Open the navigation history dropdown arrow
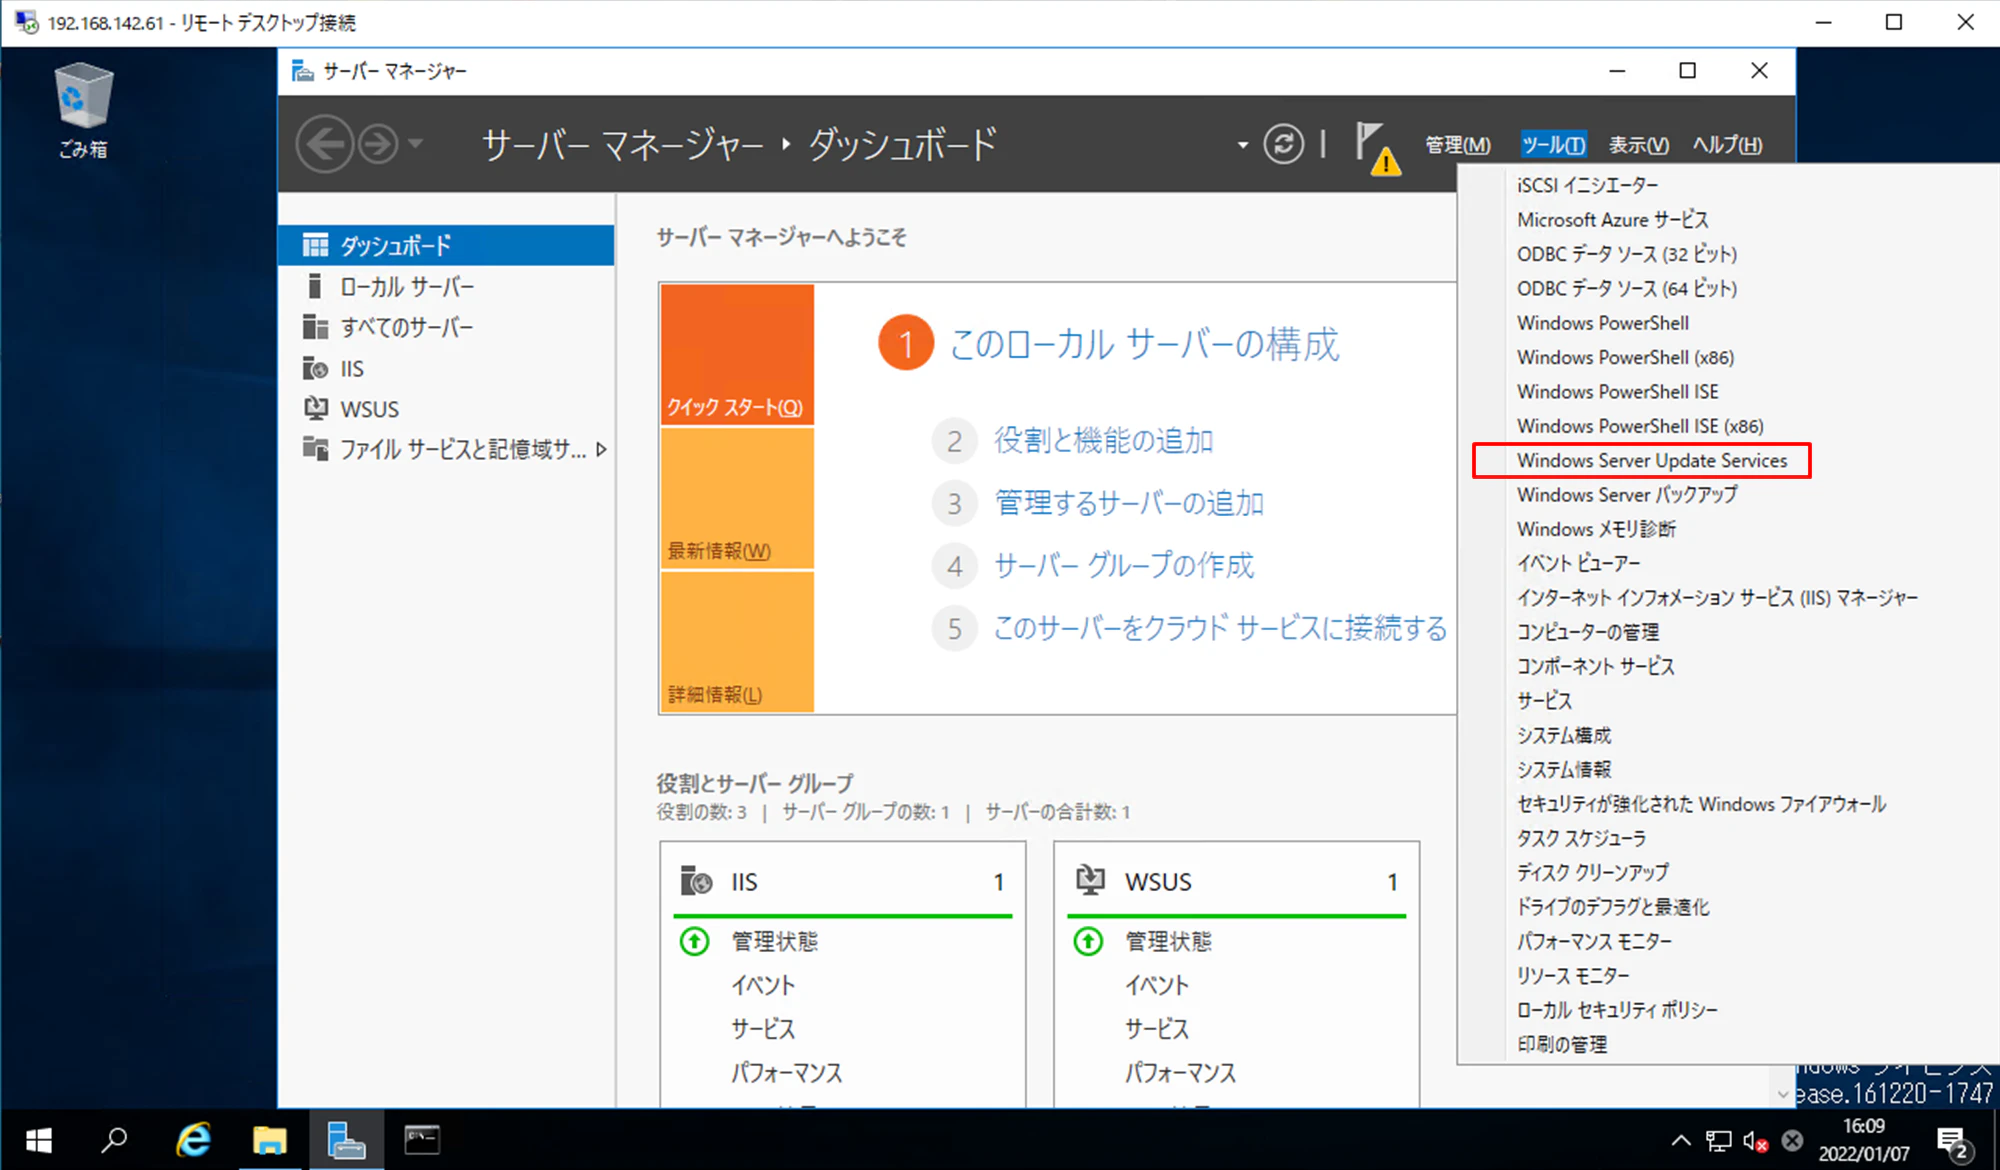Screen dimensions: 2000x1170 (416, 144)
